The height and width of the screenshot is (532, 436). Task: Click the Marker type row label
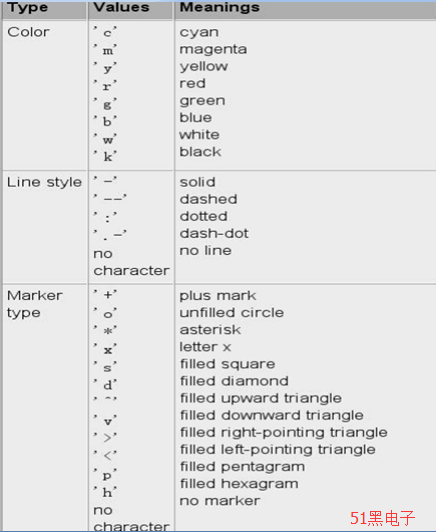click(35, 304)
